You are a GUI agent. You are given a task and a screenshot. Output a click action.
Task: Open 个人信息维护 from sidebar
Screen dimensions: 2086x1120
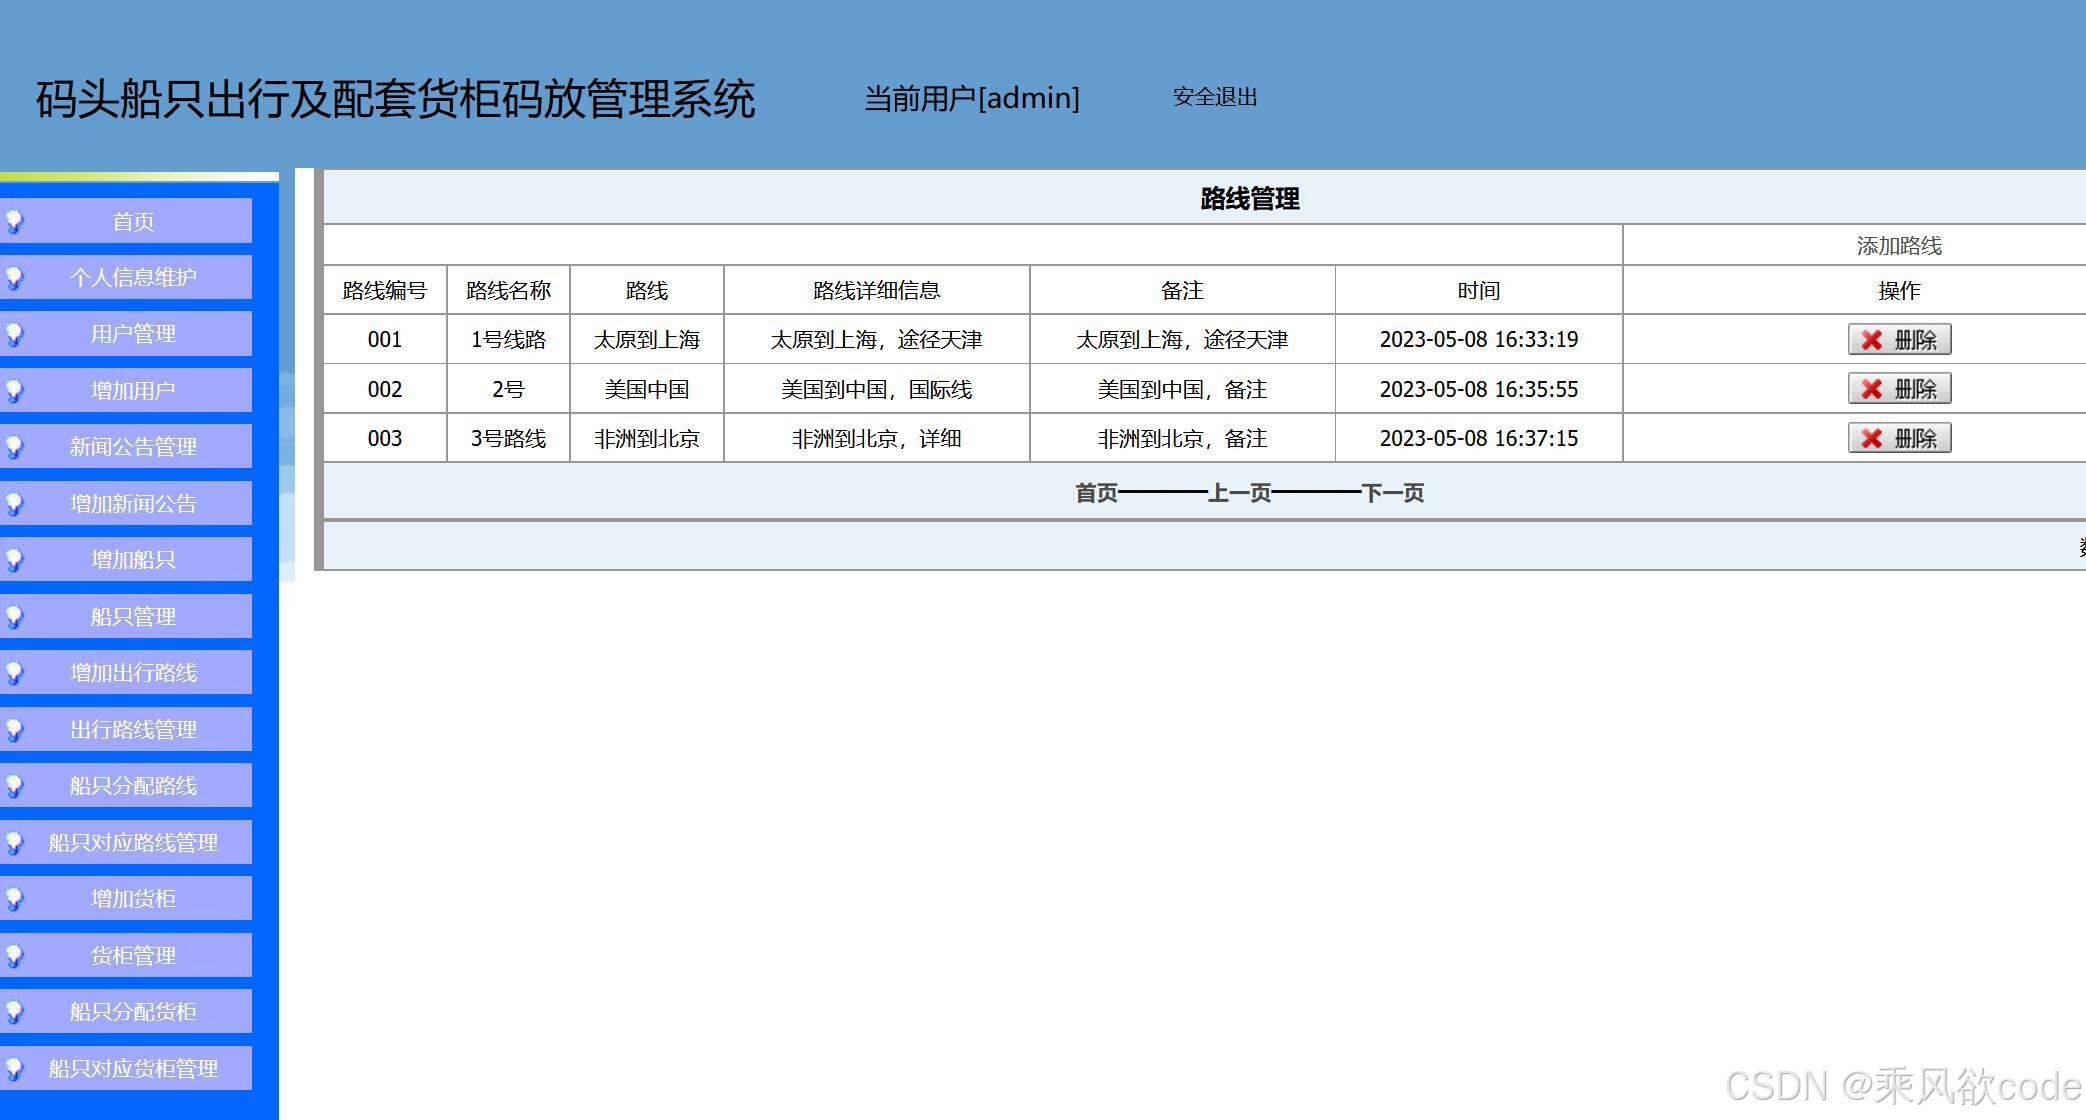[x=133, y=277]
